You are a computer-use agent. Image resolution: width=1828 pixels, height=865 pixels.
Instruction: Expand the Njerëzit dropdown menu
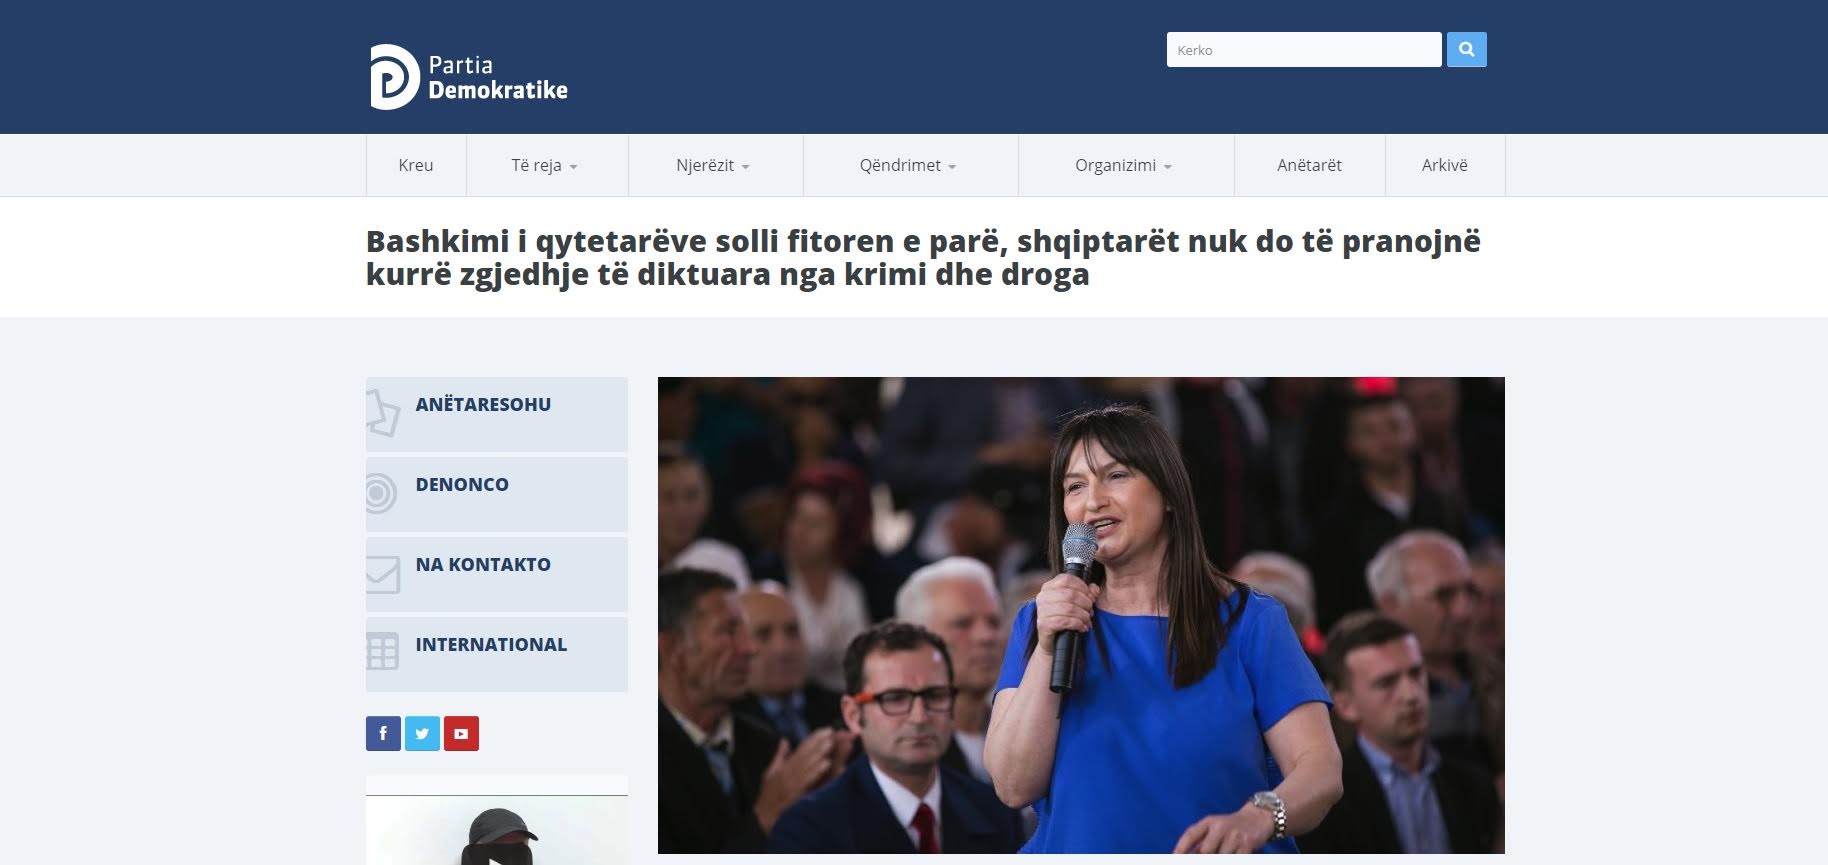(713, 165)
